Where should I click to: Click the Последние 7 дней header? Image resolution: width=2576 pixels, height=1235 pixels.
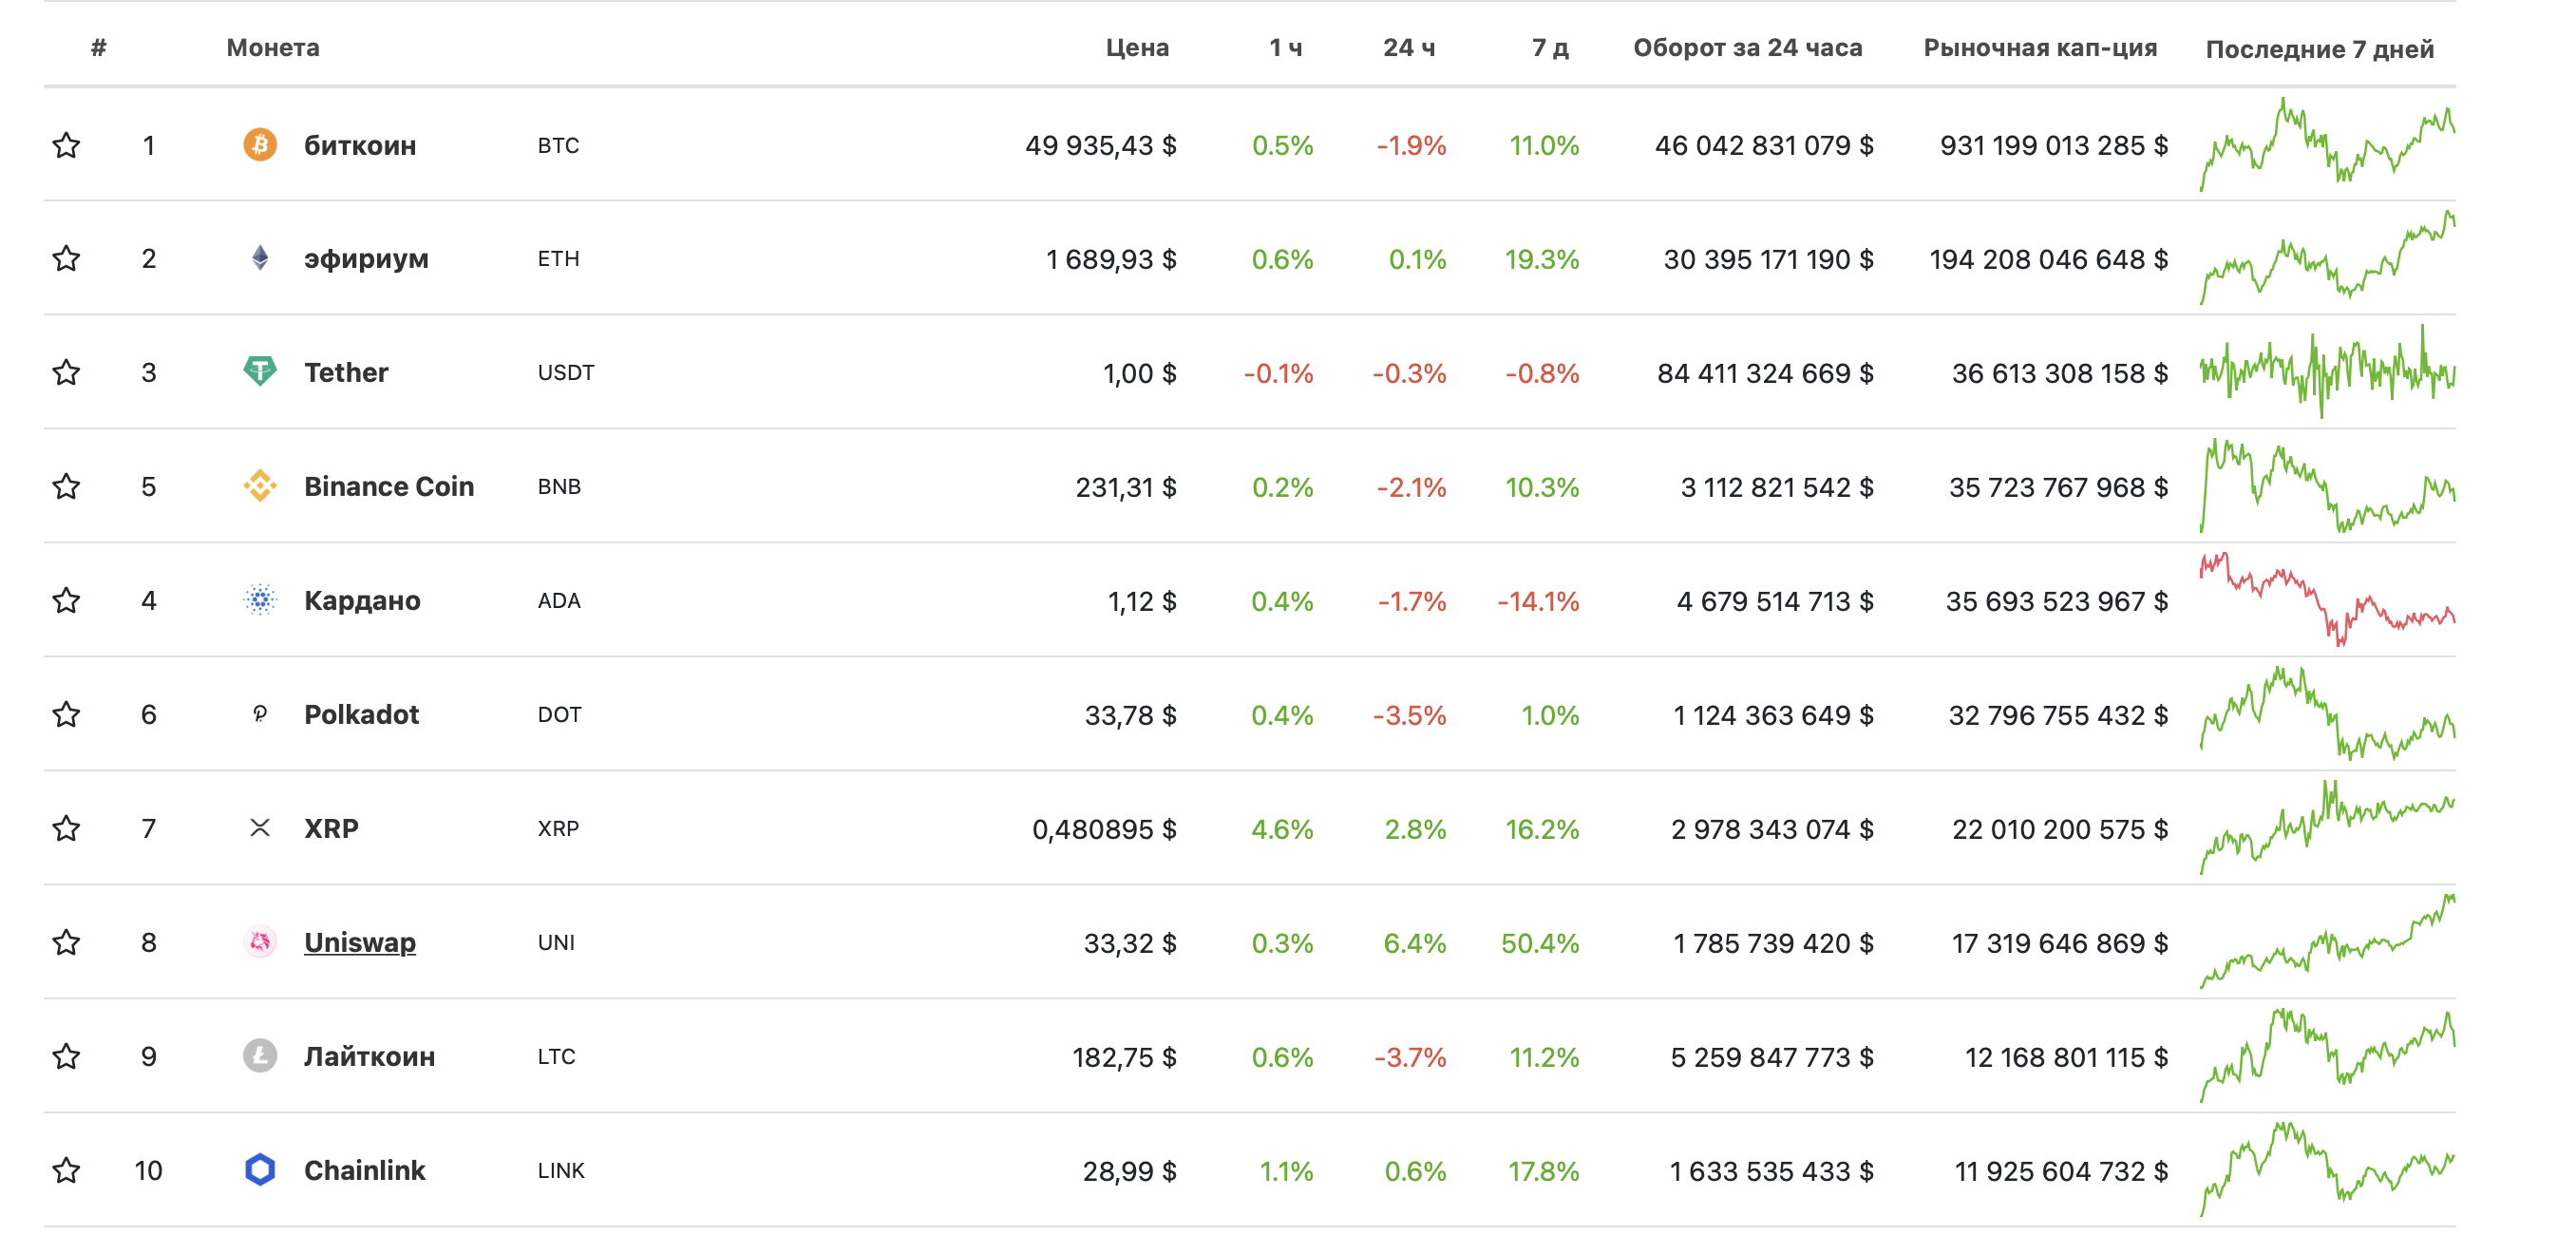[2320, 49]
